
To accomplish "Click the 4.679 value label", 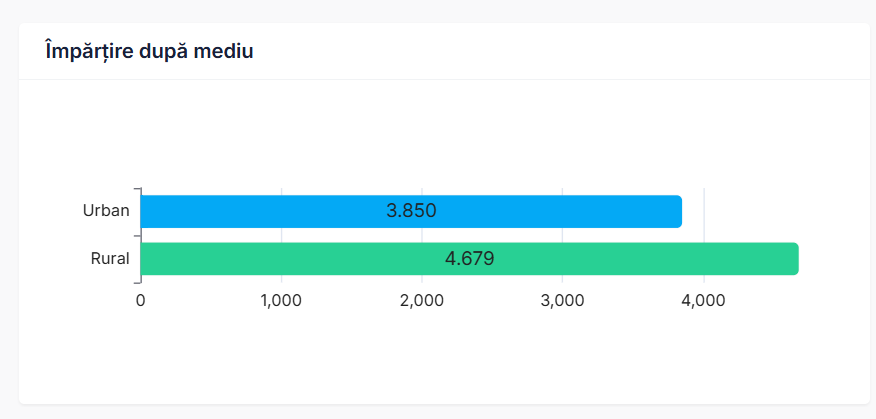I will pos(469,259).
